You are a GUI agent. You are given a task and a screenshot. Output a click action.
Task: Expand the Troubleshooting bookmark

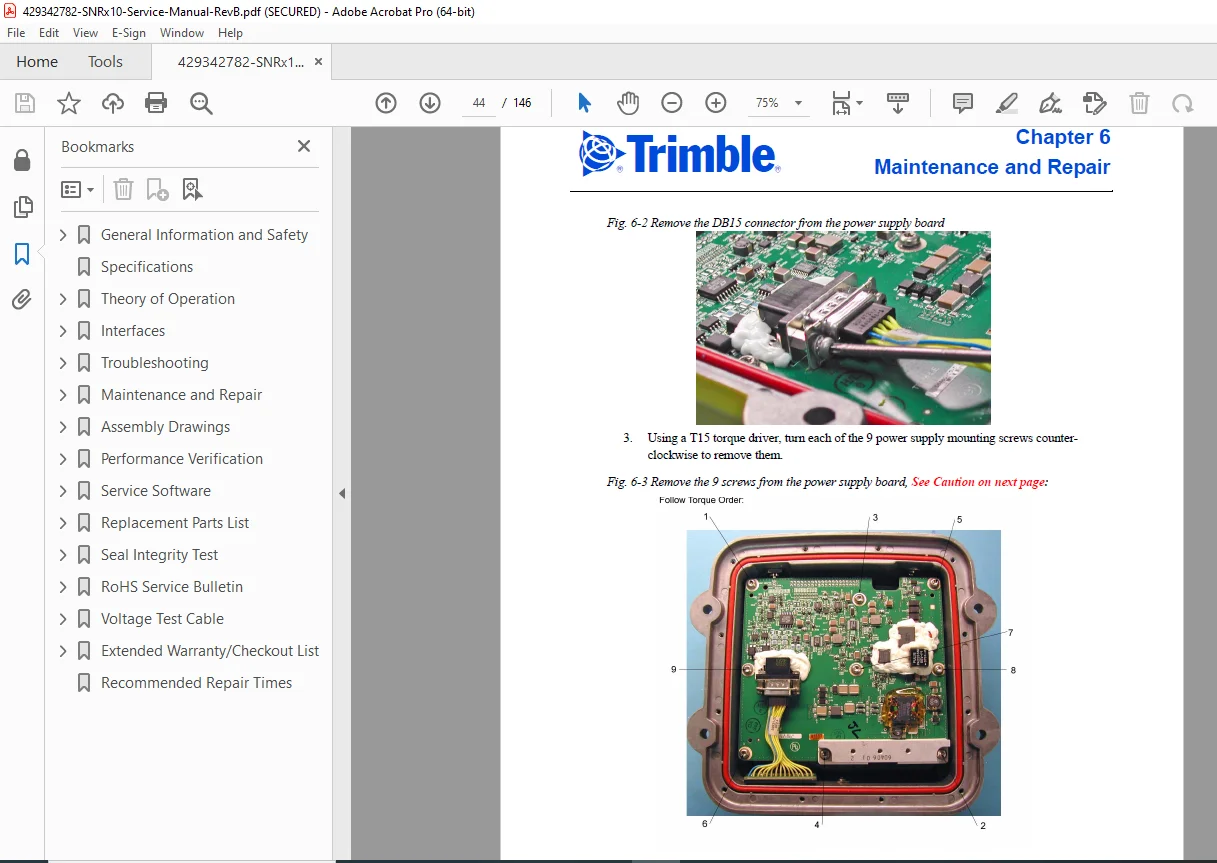(63, 363)
